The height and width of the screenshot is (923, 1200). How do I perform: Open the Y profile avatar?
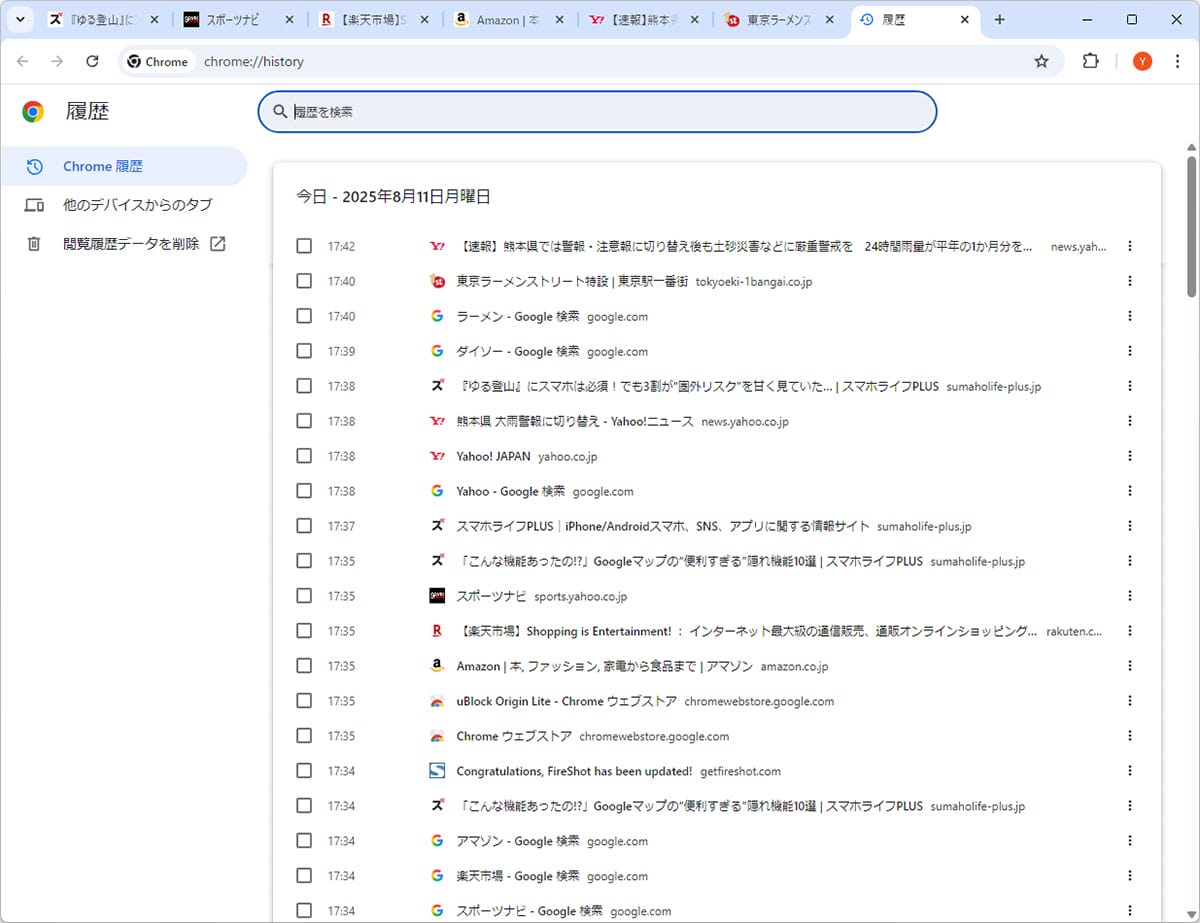[x=1142, y=61]
